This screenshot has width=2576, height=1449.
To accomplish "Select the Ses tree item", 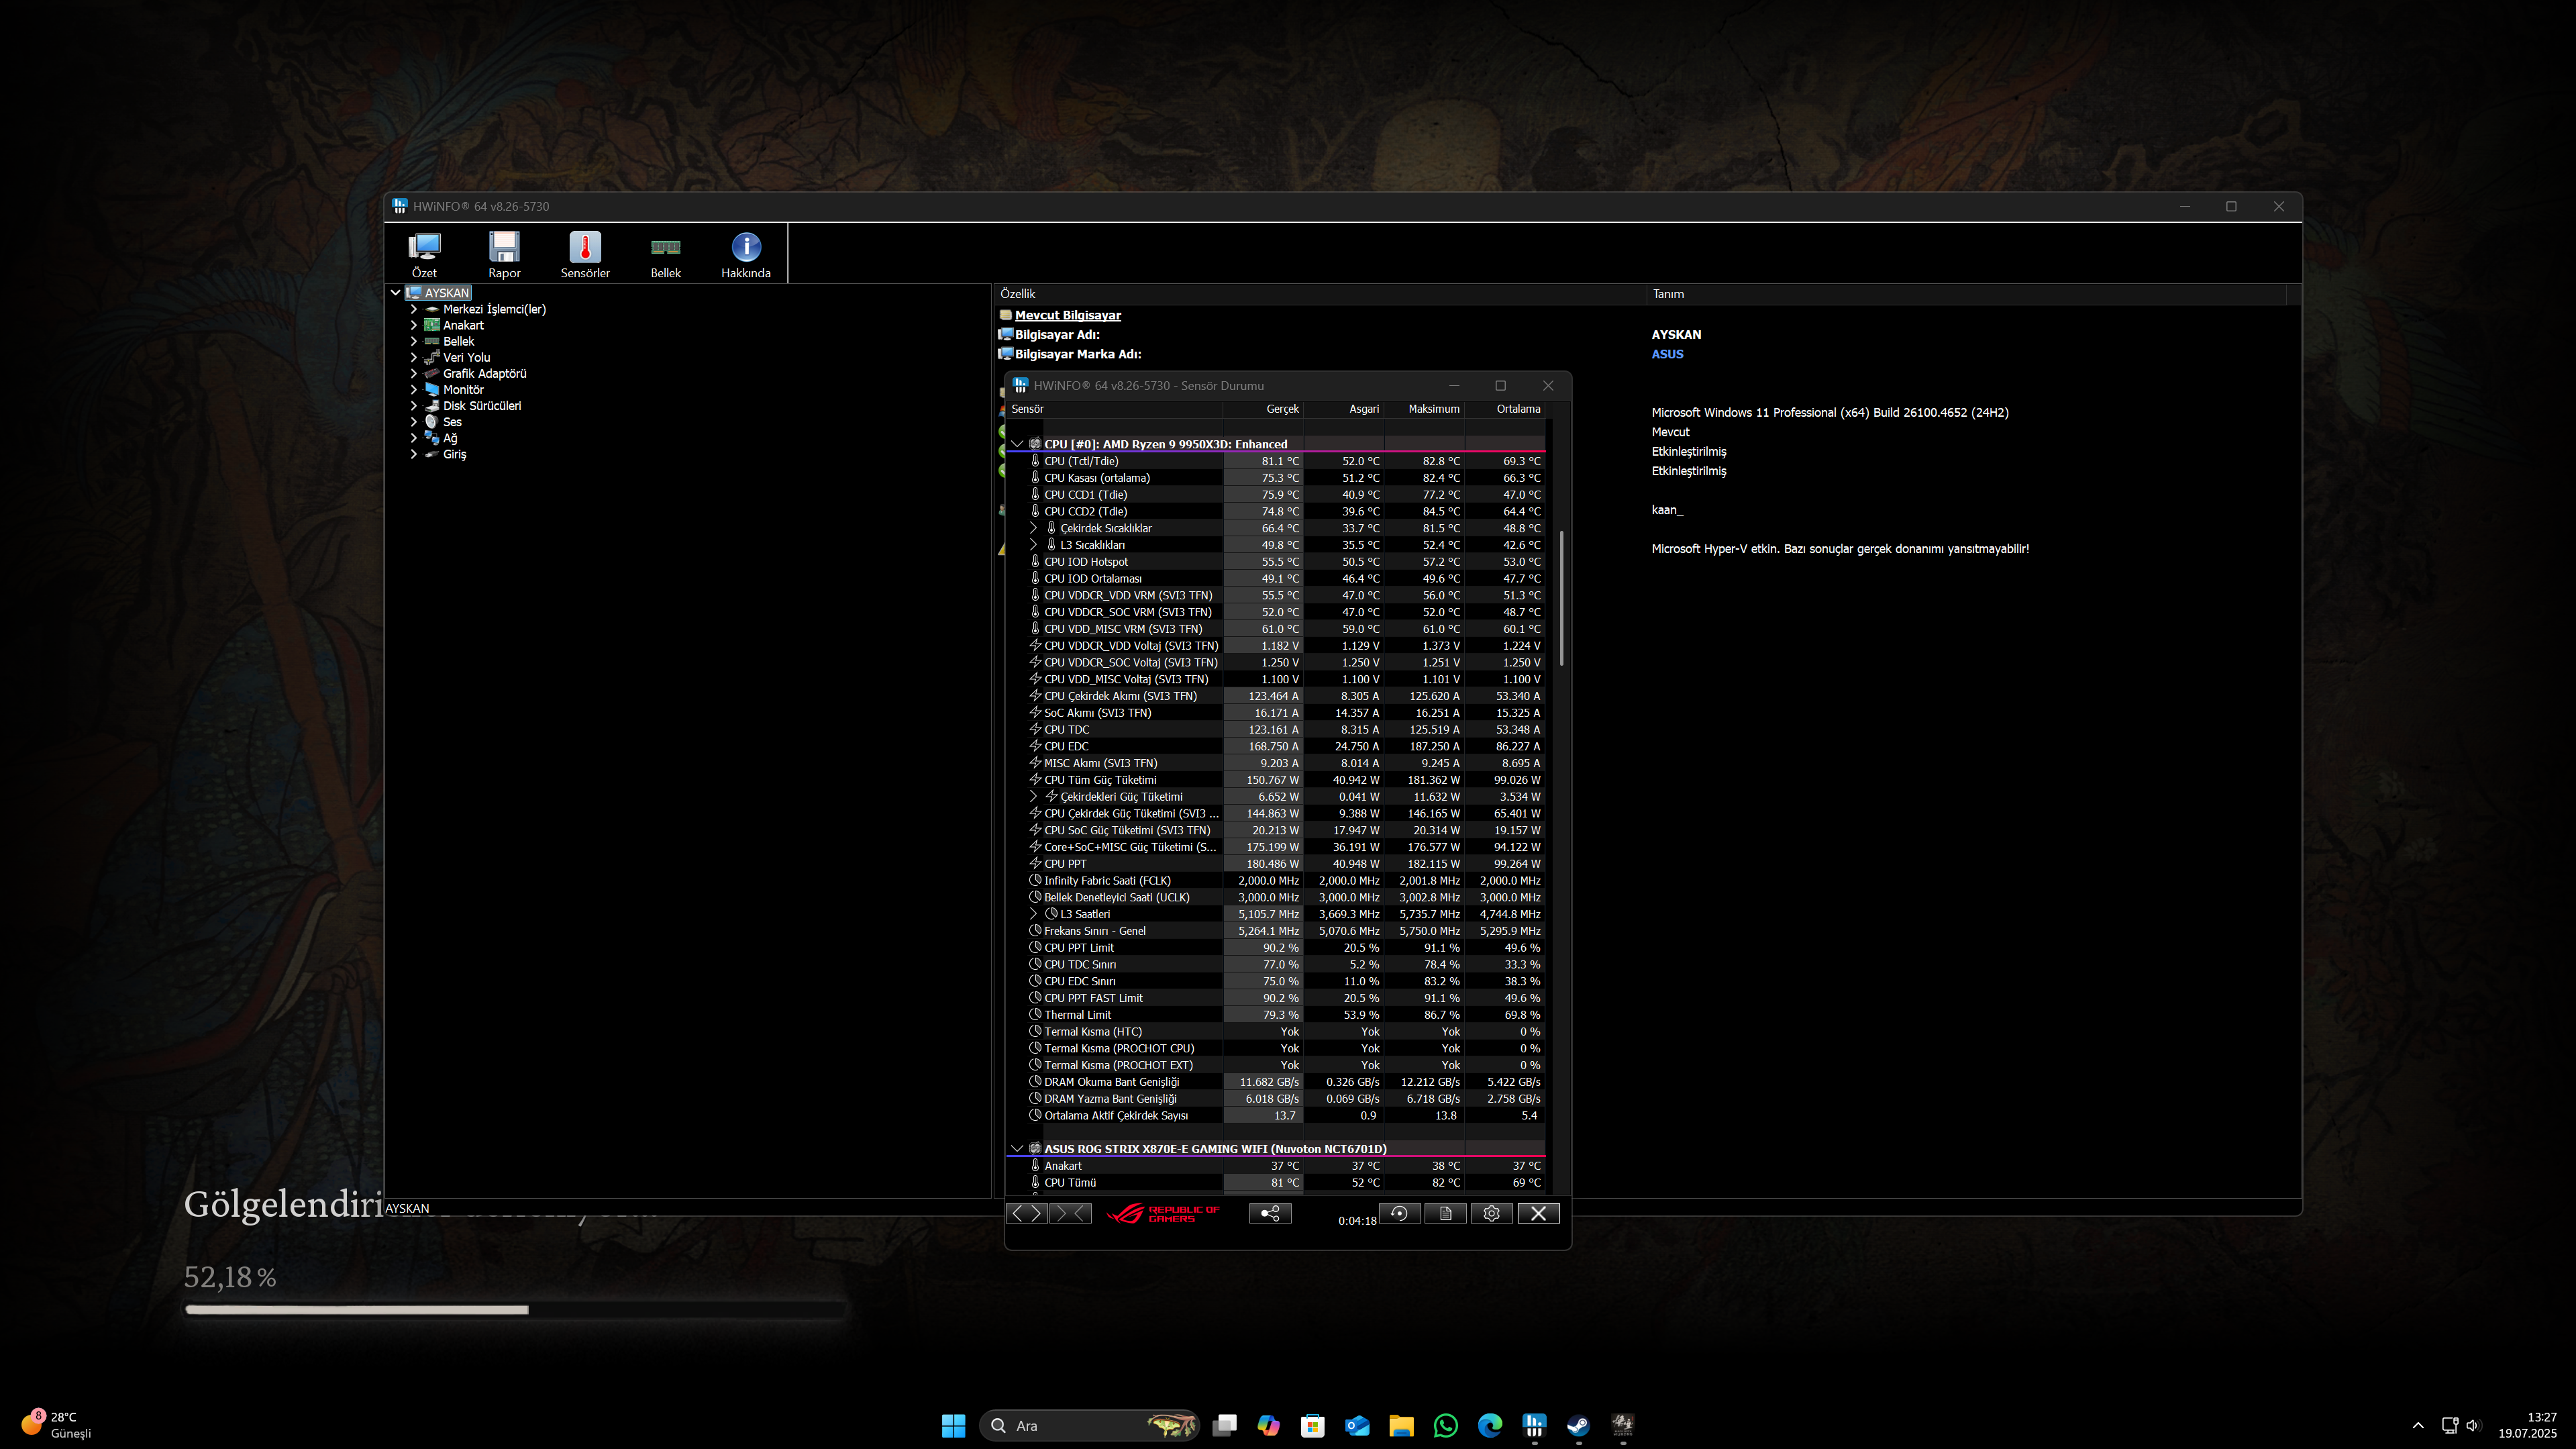I will (x=452, y=422).
